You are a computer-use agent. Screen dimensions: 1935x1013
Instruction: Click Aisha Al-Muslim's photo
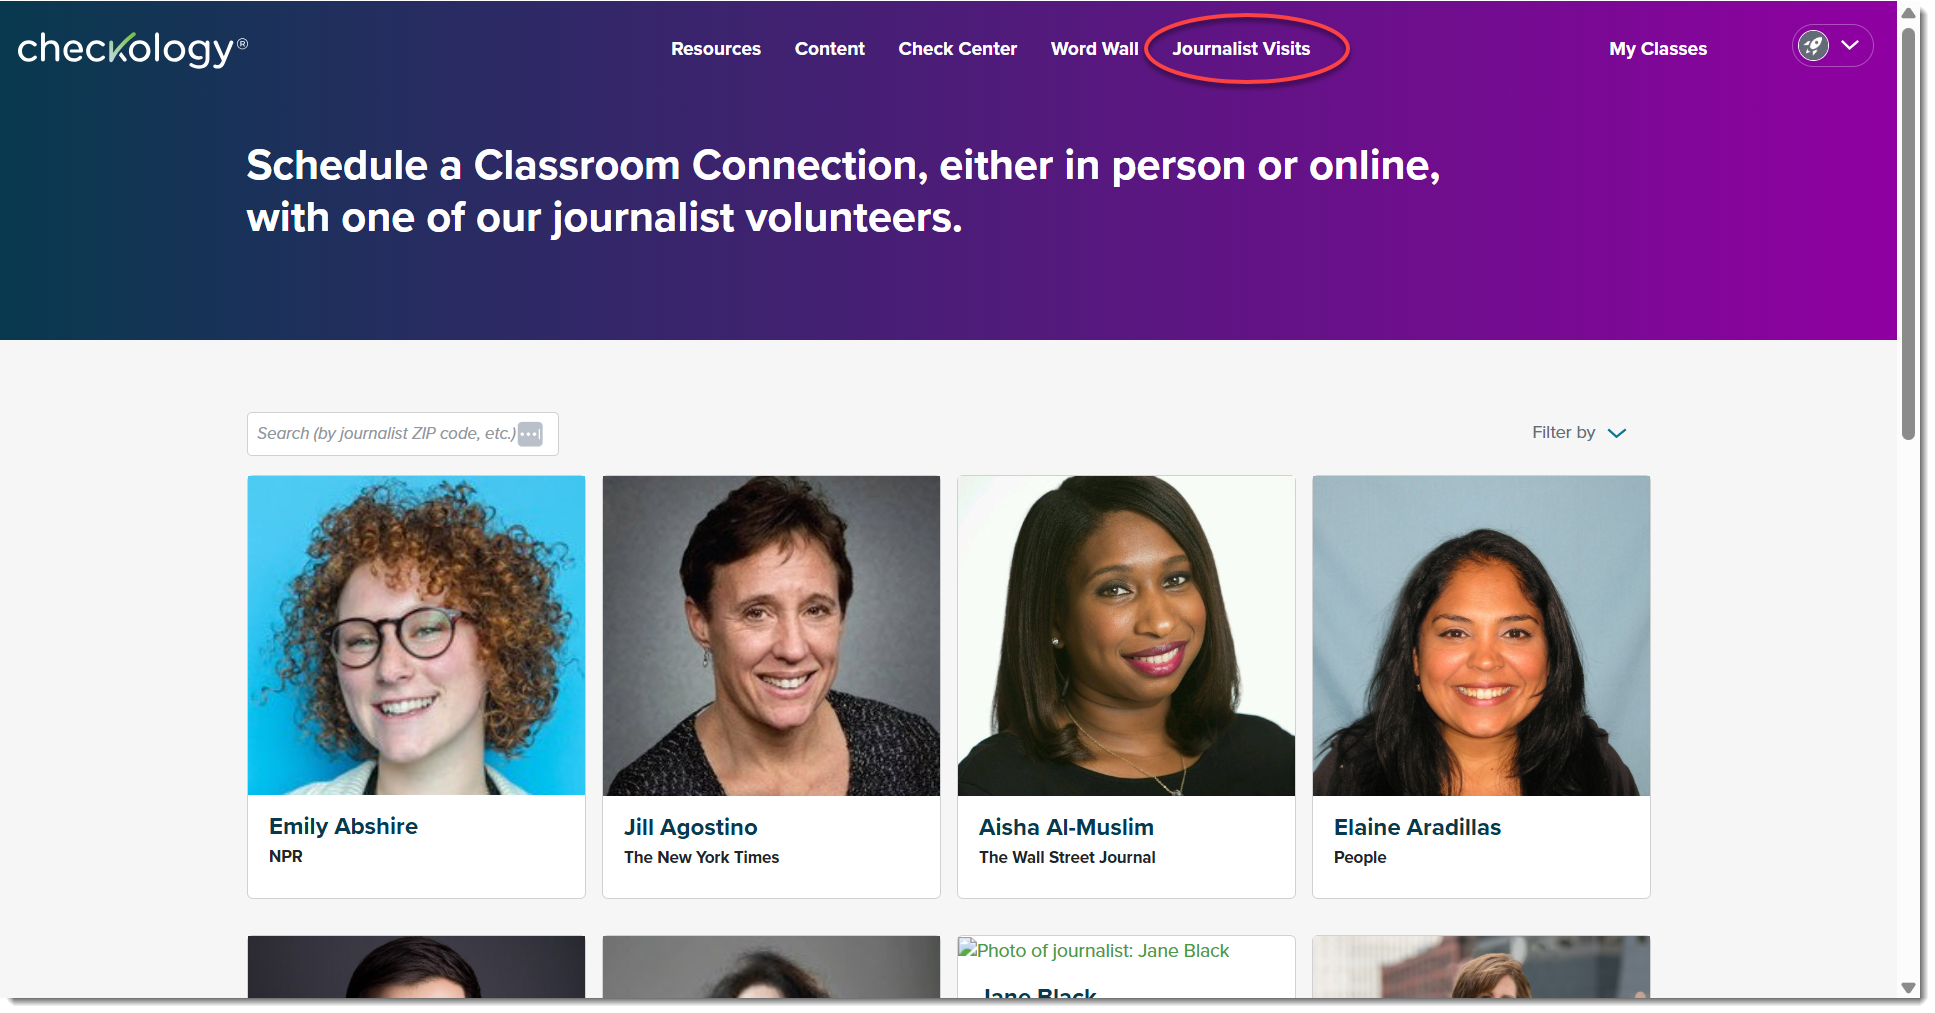[x=1126, y=636]
